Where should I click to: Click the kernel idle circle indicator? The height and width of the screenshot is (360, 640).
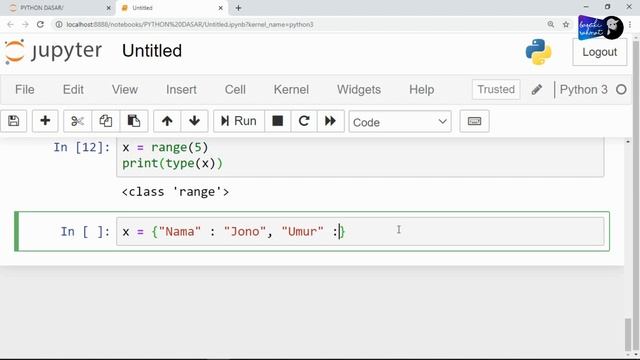click(x=621, y=89)
